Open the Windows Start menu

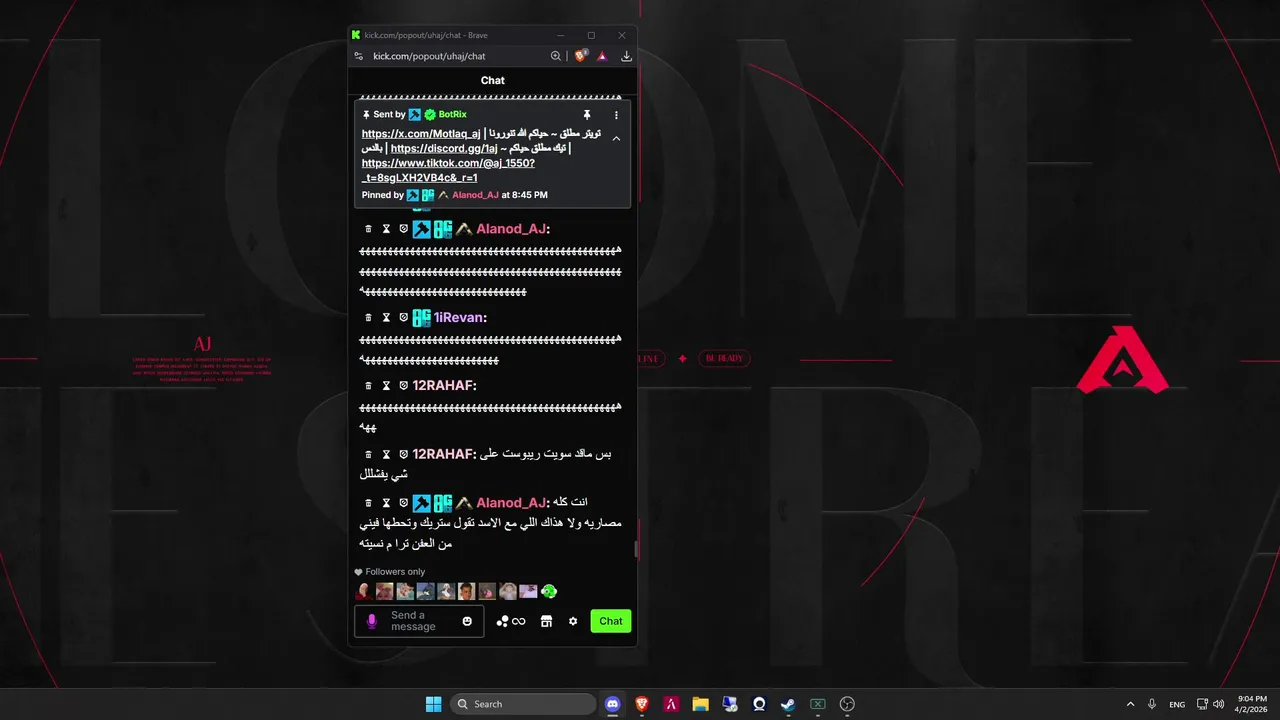(x=433, y=704)
